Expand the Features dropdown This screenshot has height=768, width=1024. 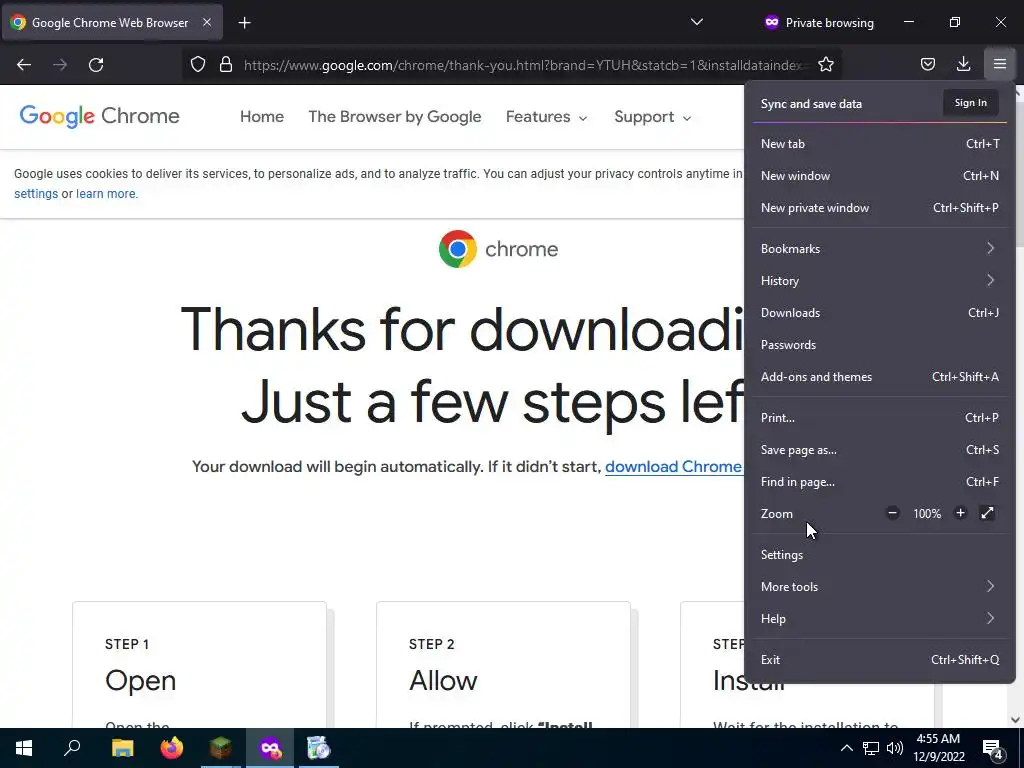pyautogui.click(x=547, y=117)
